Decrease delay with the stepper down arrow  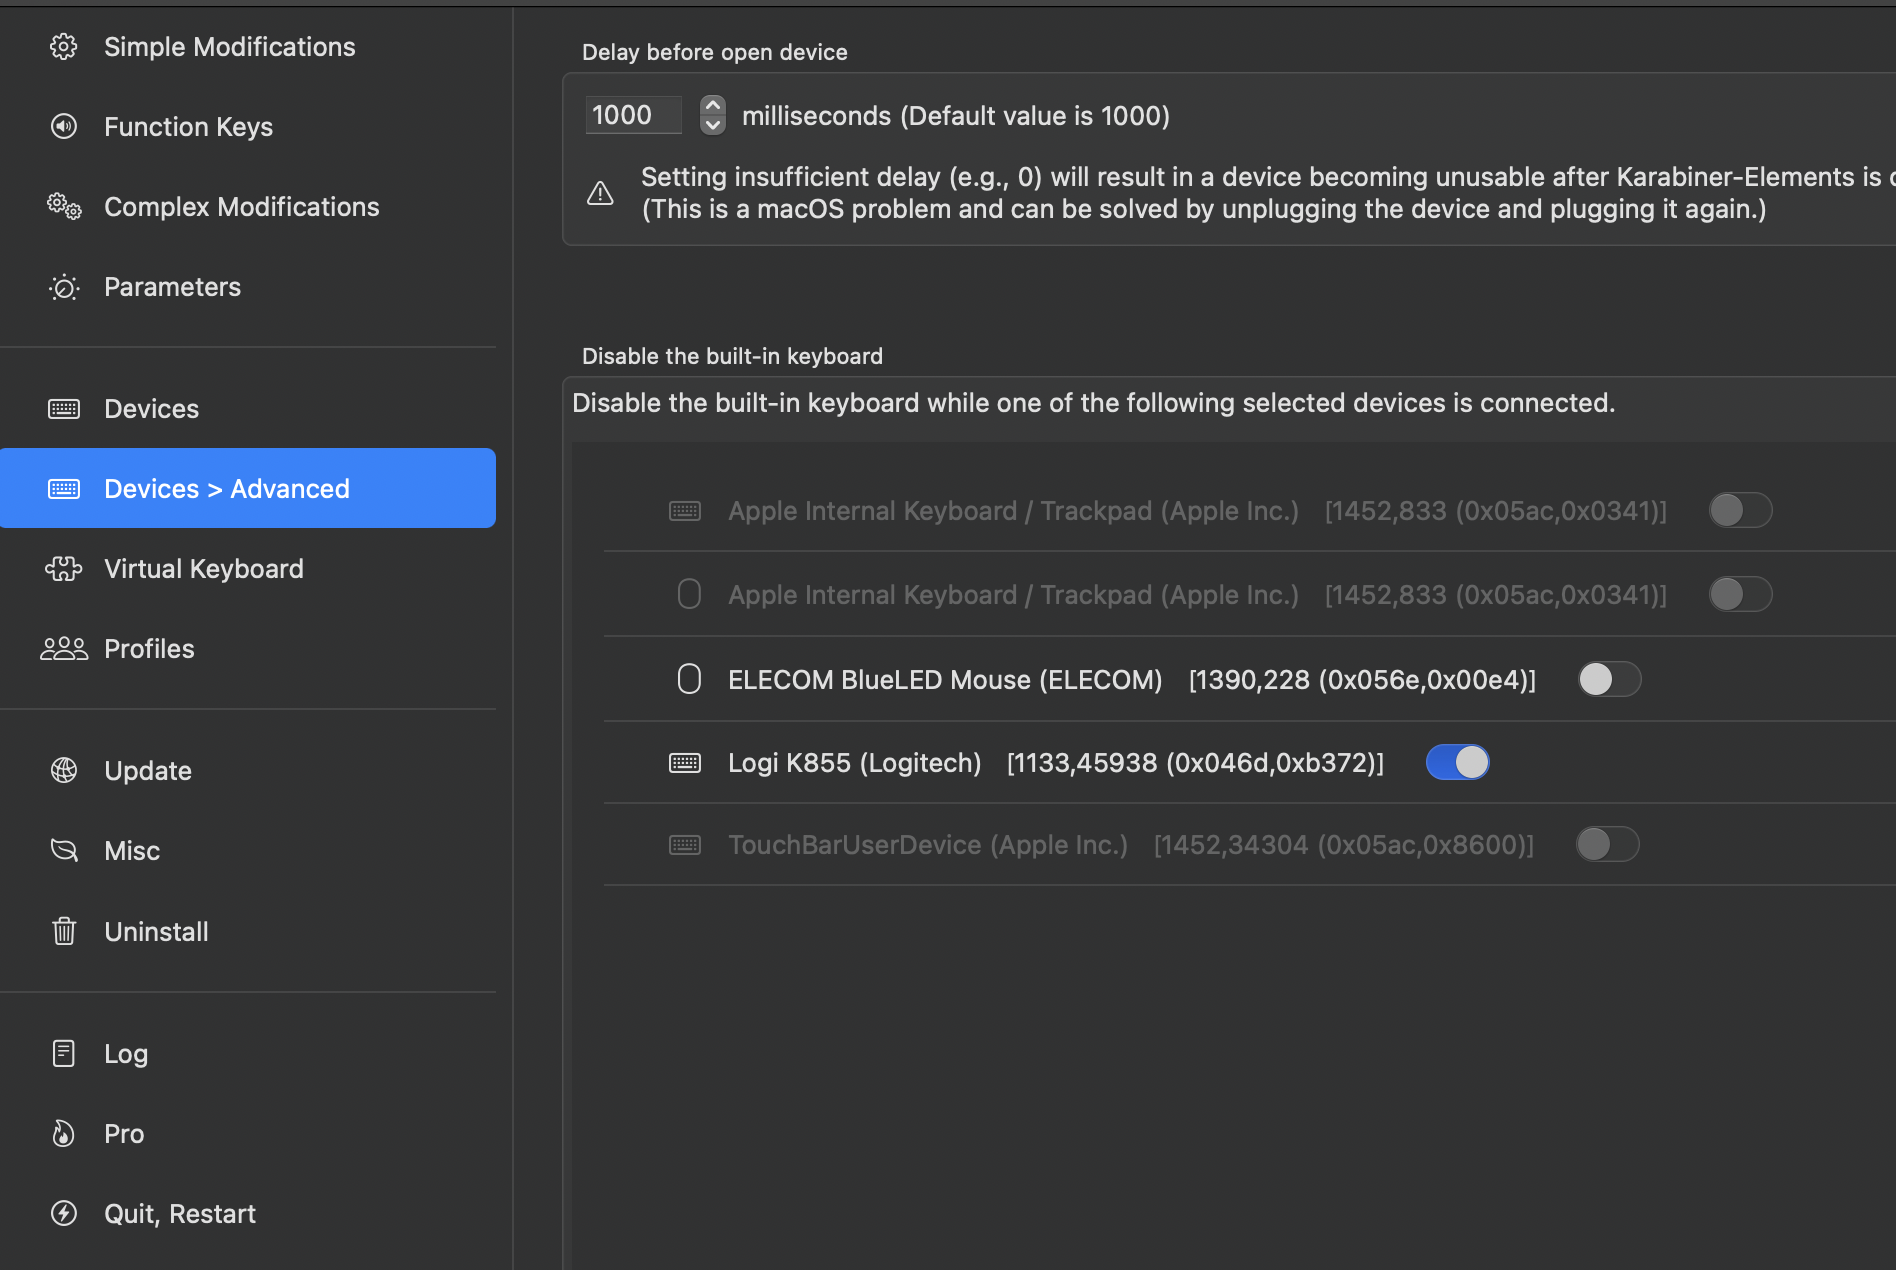click(x=712, y=125)
